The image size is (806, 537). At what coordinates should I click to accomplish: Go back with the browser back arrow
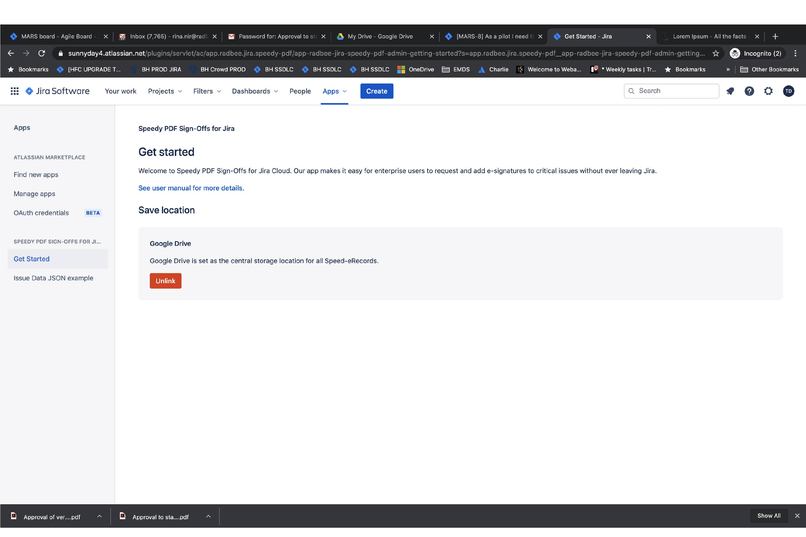tap(11, 53)
